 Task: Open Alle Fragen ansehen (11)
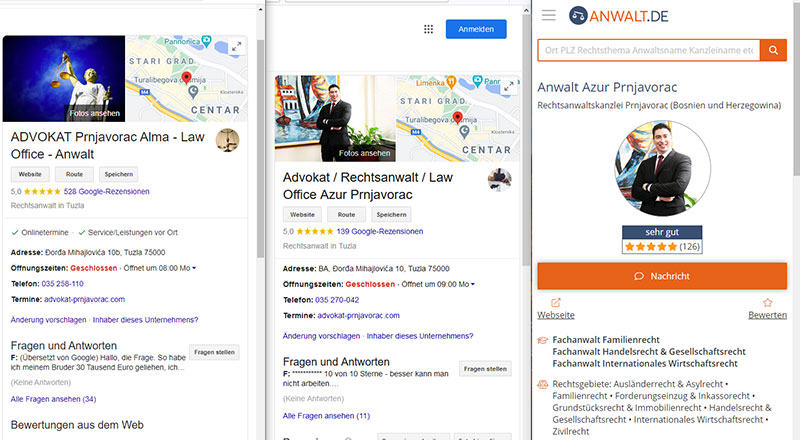click(x=327, y=416)
